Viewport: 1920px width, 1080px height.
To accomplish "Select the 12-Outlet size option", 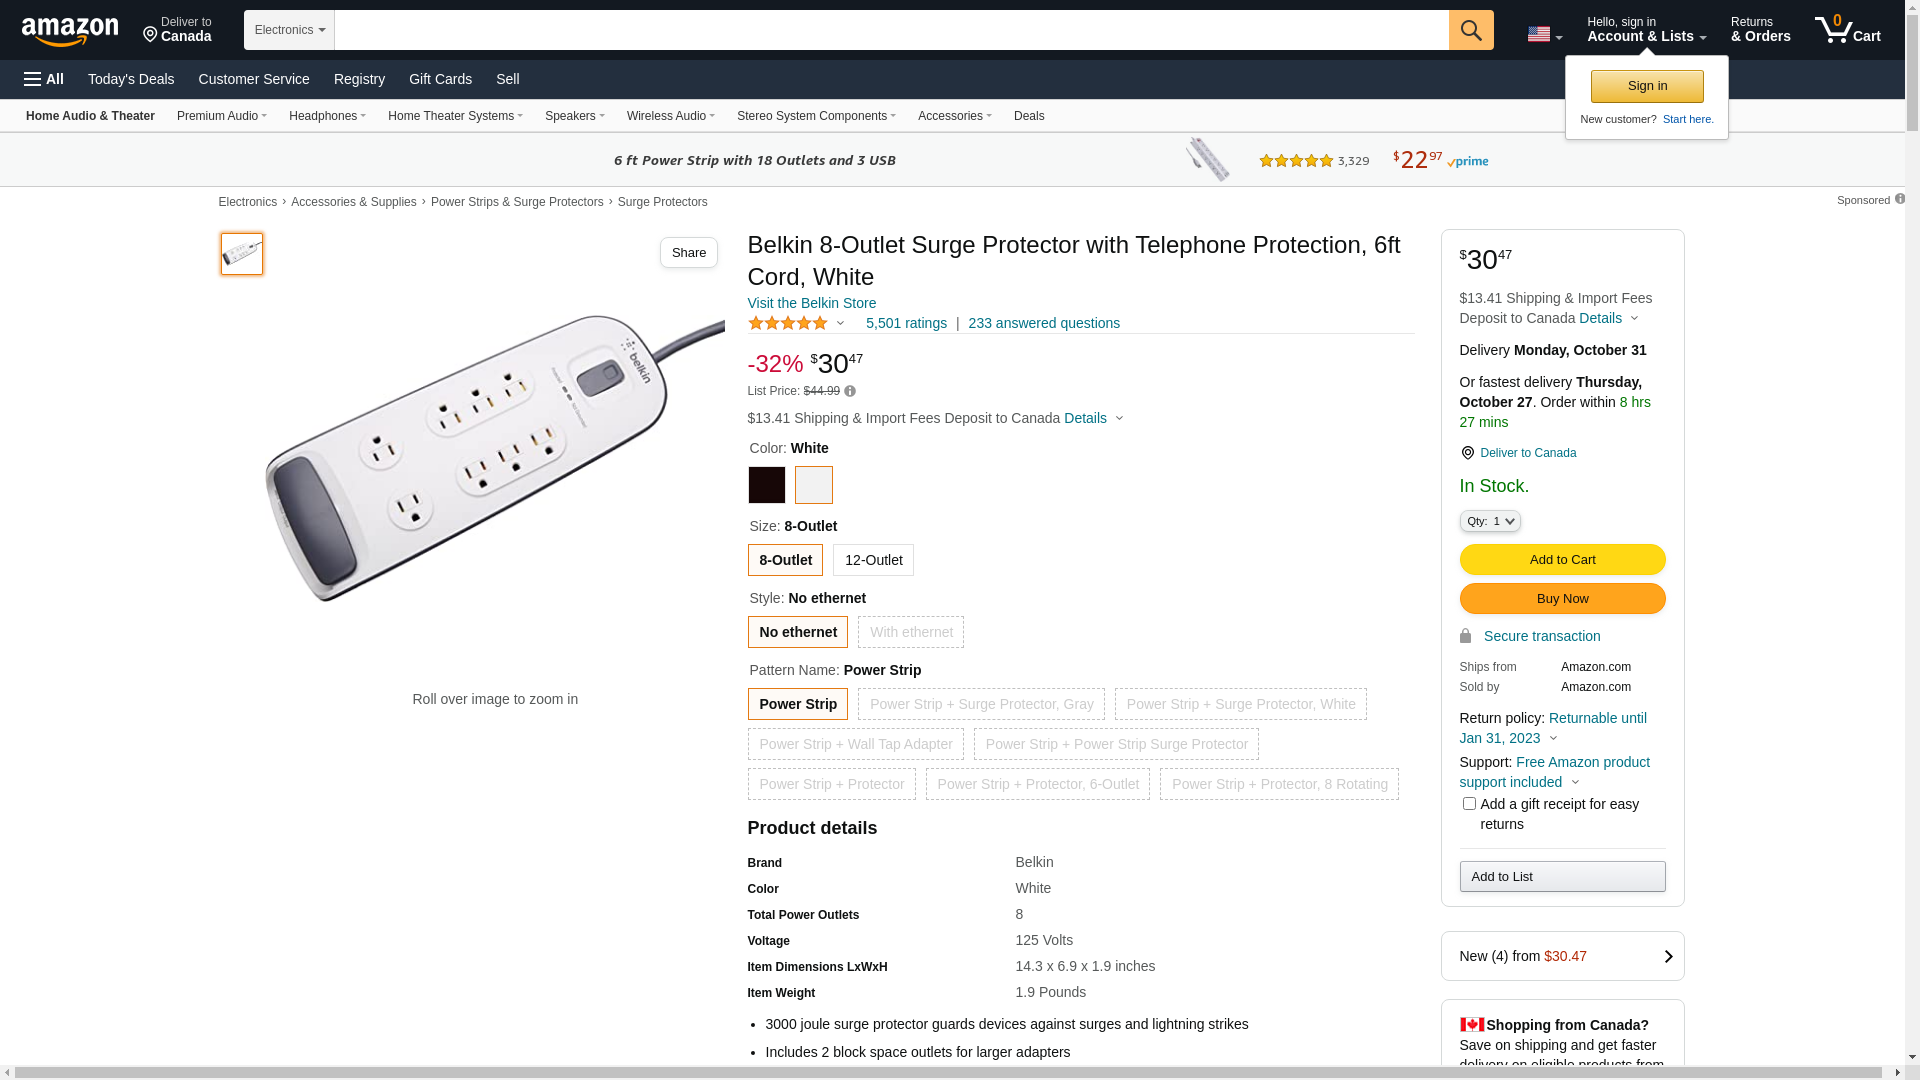I will [x=873, y=560].
